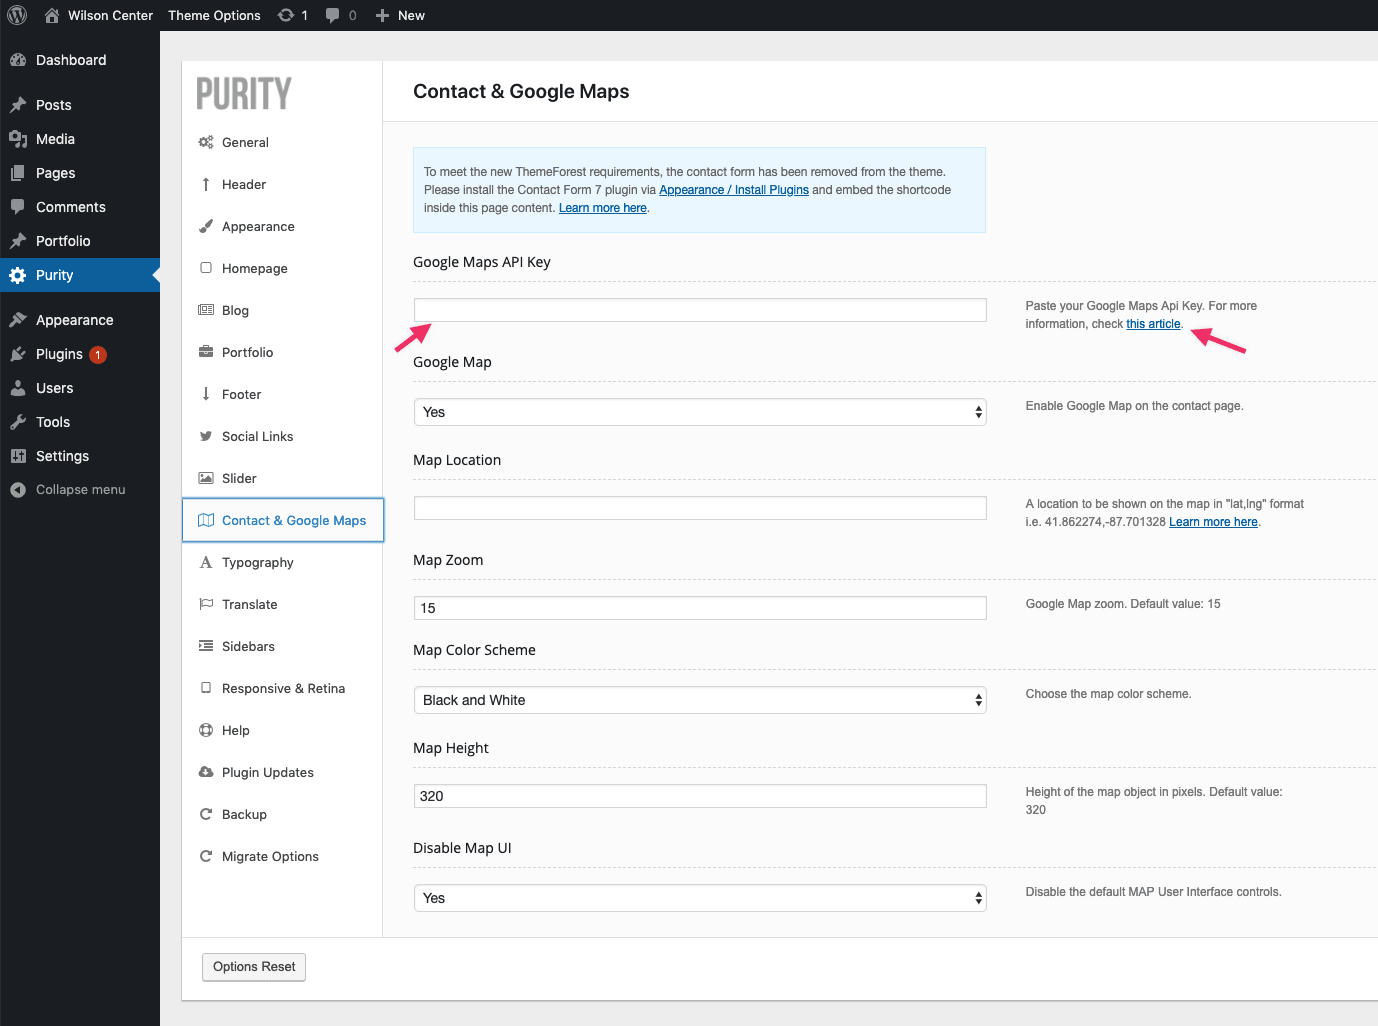
Task: Click the Plugins plug icon
Action: point(18,354)
